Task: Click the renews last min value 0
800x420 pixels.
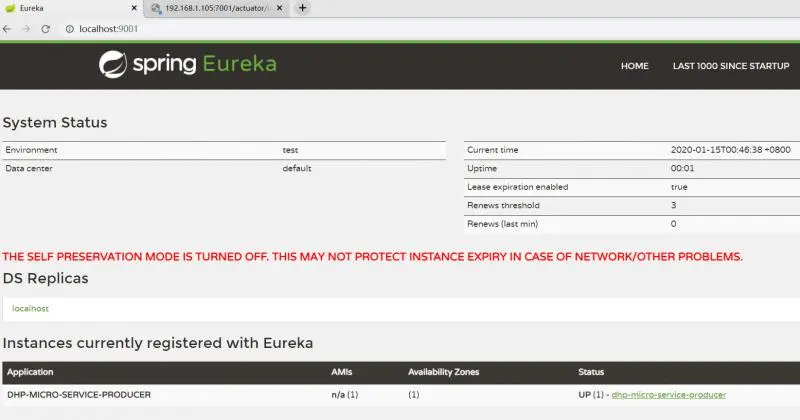Action: (x=673, y=224)
